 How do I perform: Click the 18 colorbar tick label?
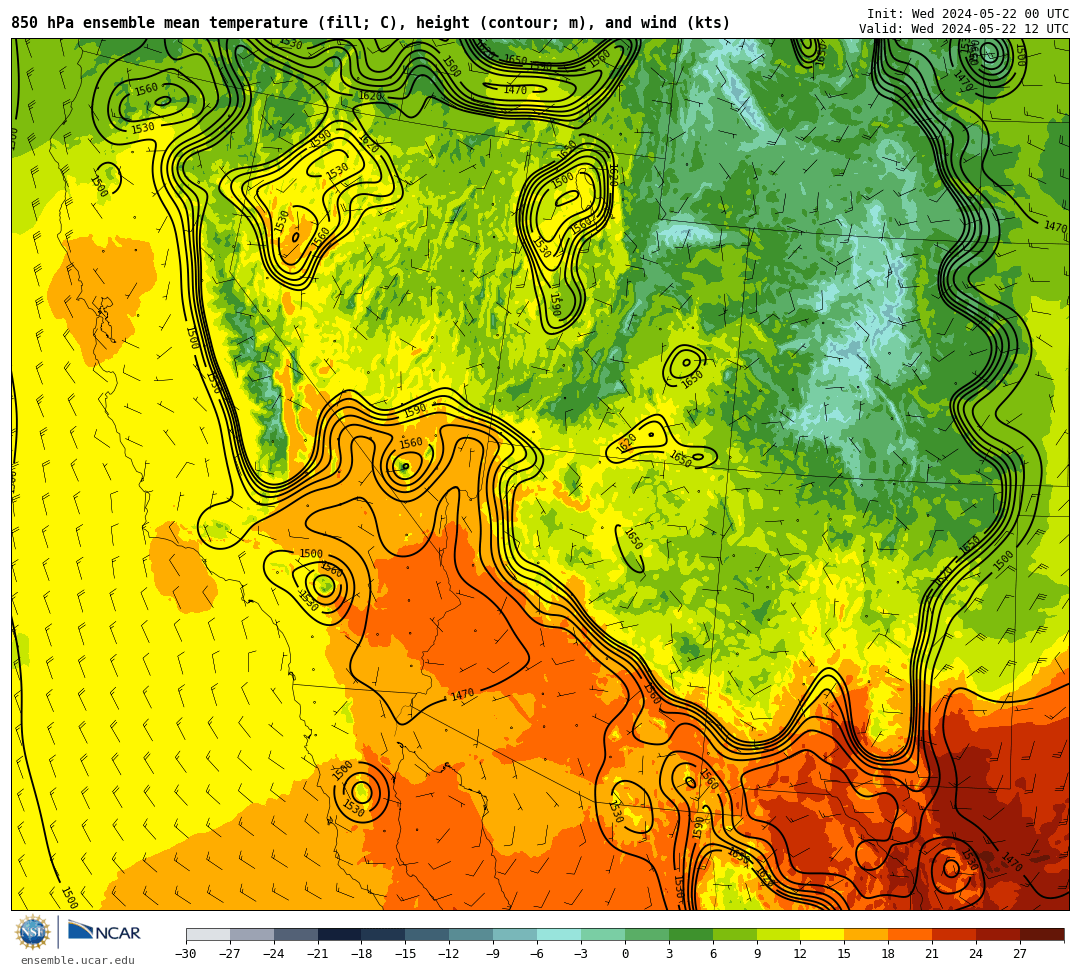(x=889, y=954)
